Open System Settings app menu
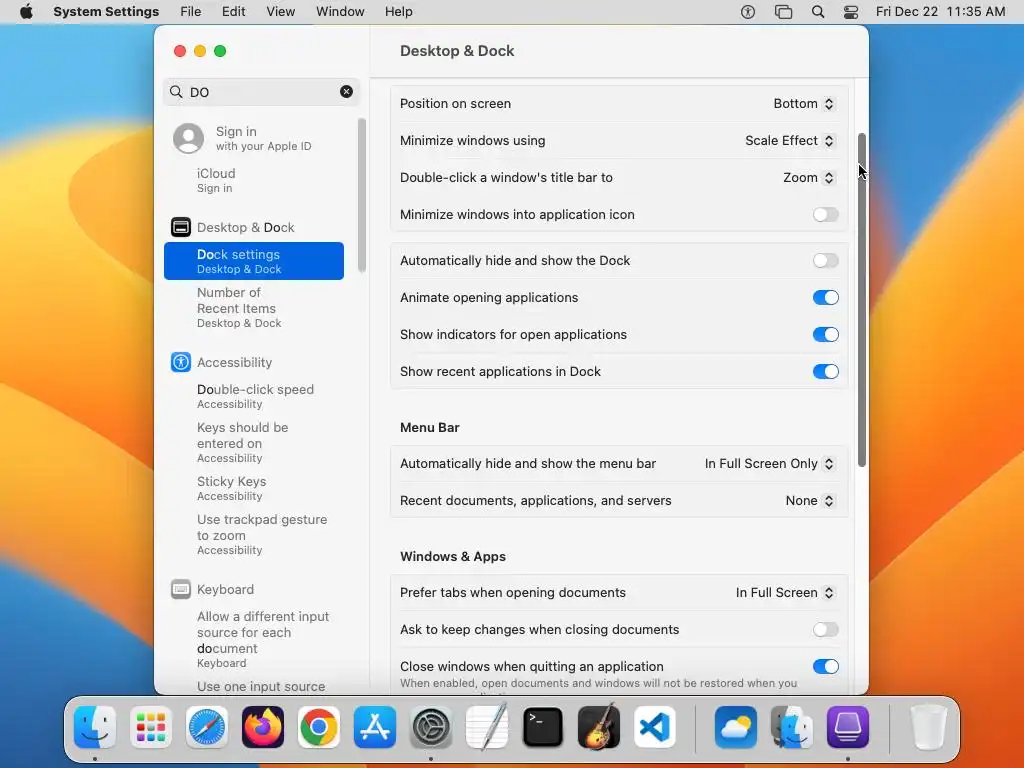The height and width of the screenshot is (768, 1024). (106, 12)
